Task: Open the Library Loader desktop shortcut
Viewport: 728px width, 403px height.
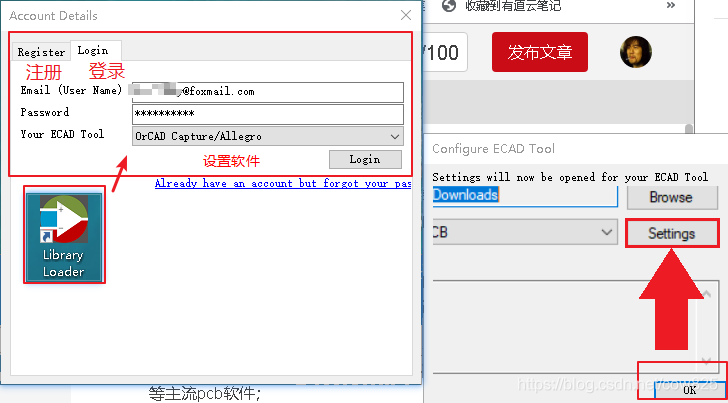Action: point(64,235)
